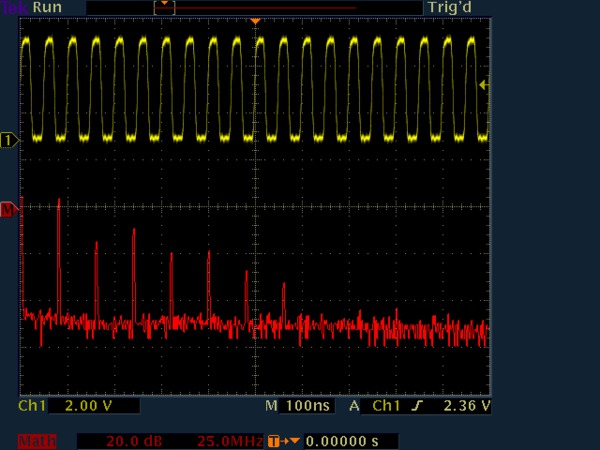Click the orange T horizontal delay icon
The height and width of the screenshot is (450, 600).
pos(283,441)
